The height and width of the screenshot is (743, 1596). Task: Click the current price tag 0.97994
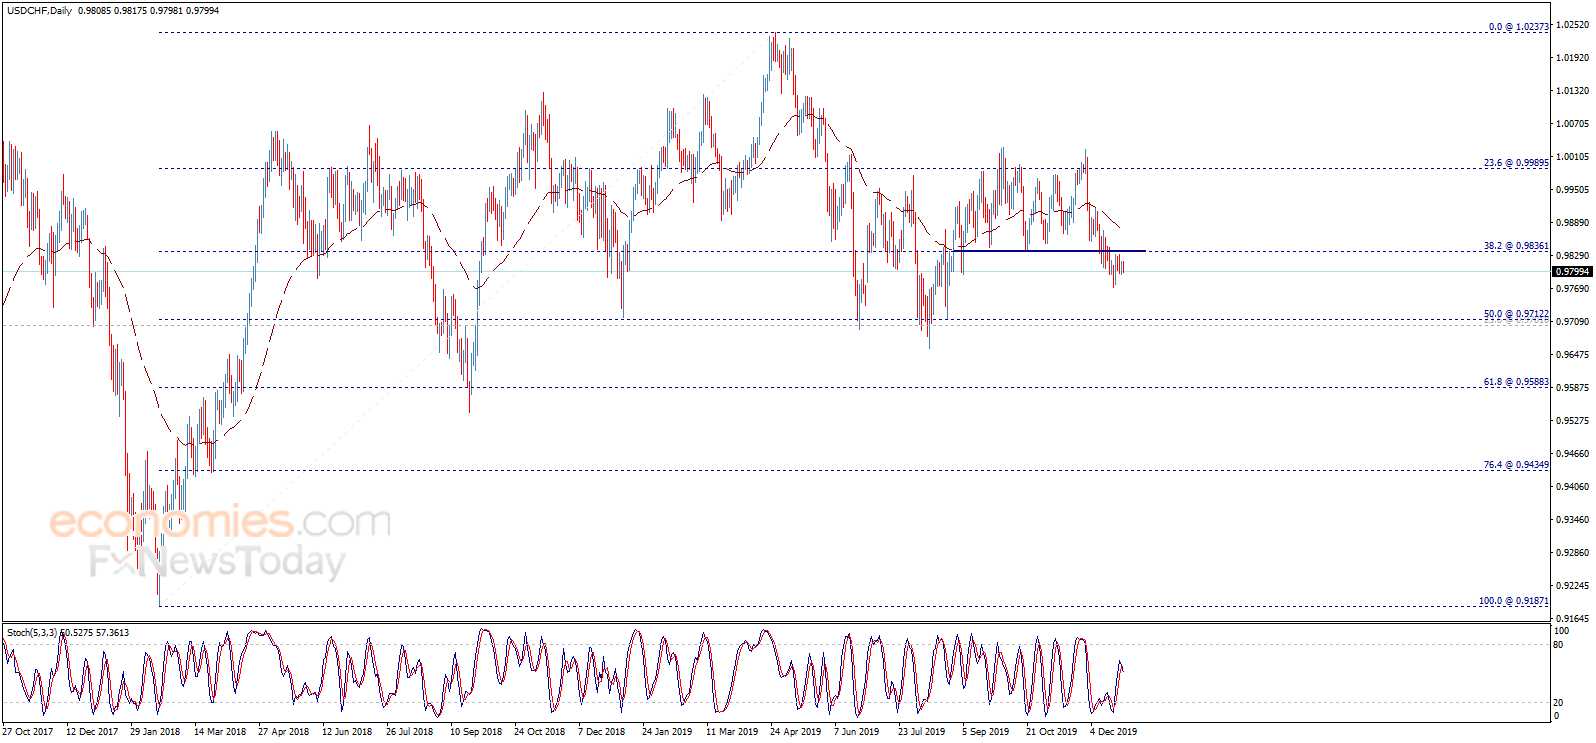(x=1572, y=271)
